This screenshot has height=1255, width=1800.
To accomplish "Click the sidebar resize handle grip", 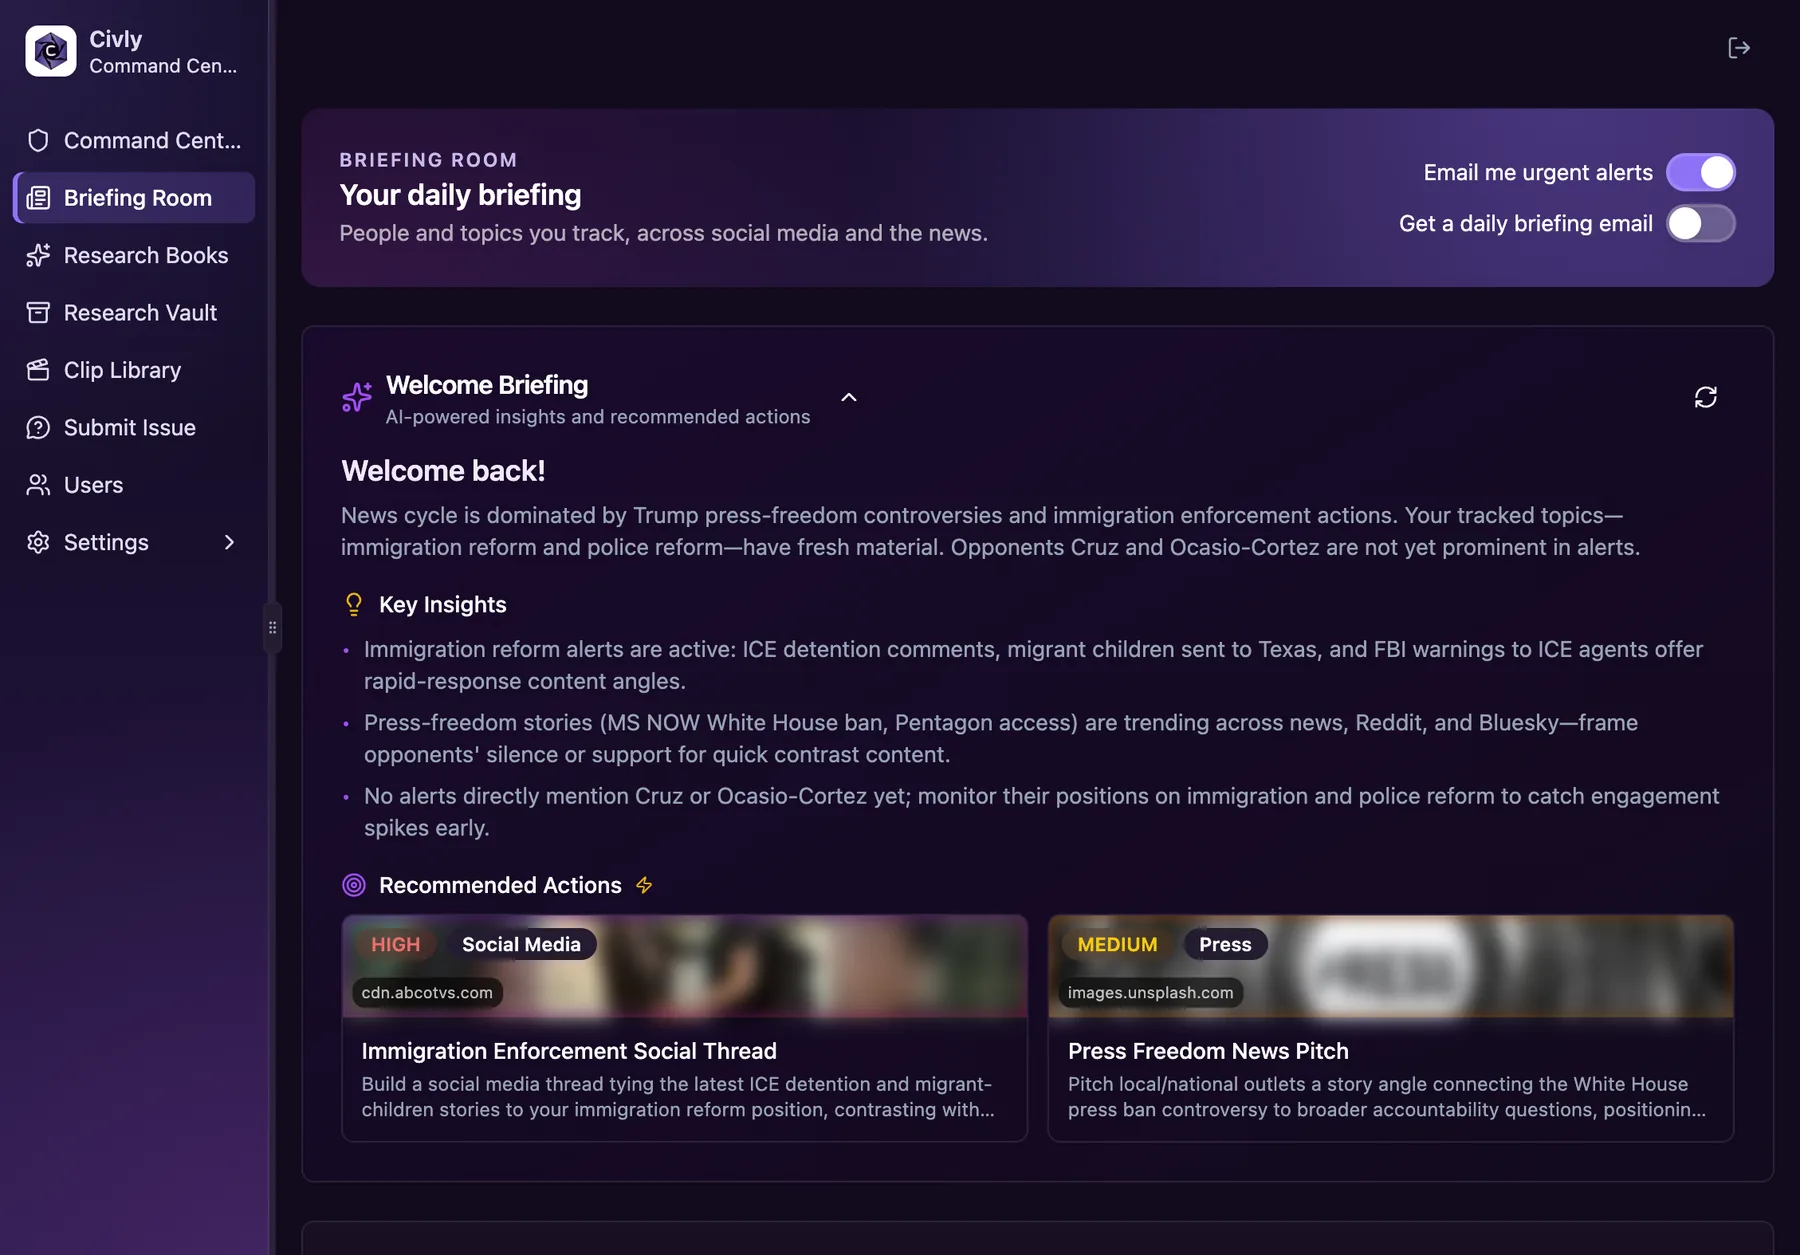I will click(x=272, y=628).
